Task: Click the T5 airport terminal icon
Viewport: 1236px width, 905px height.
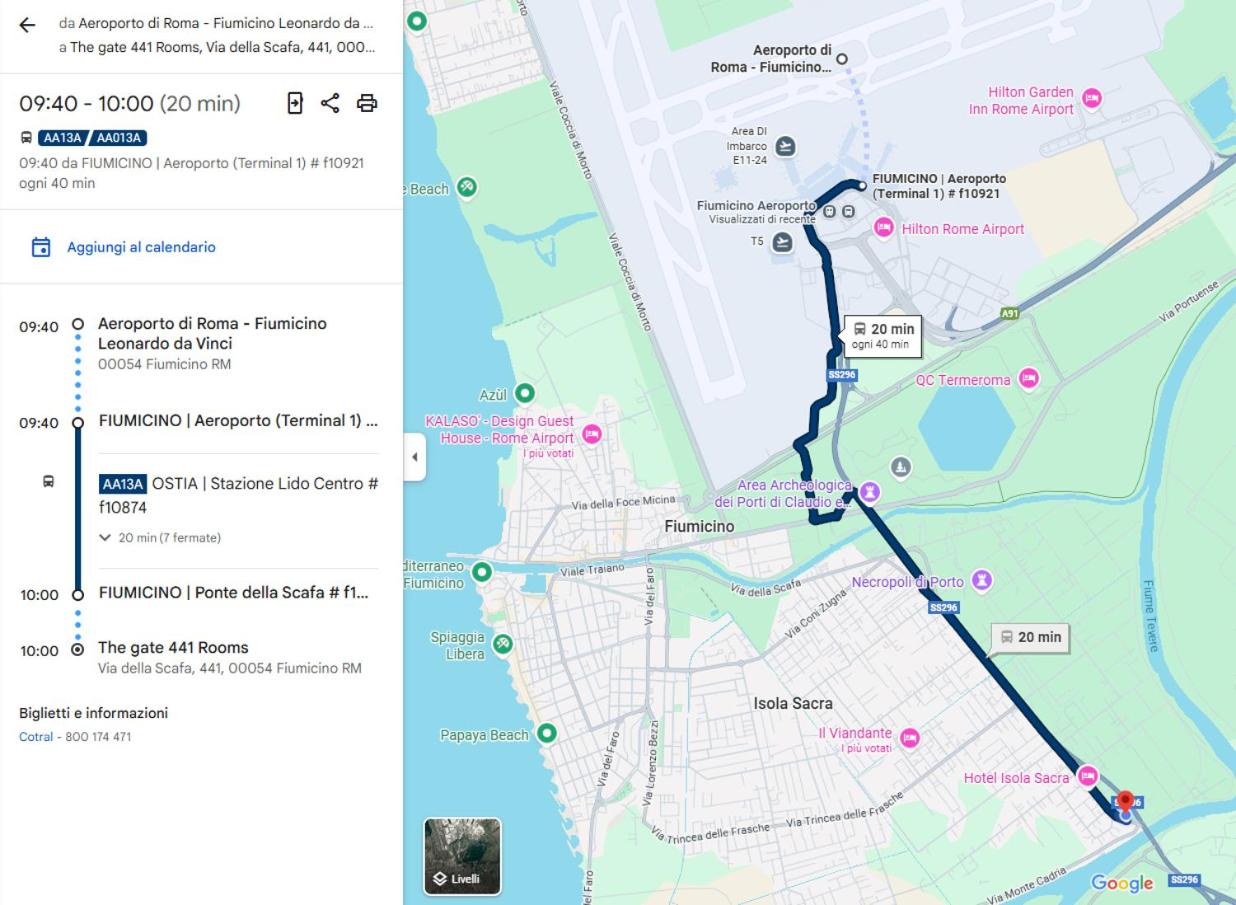Action: (x=783, y=242)
